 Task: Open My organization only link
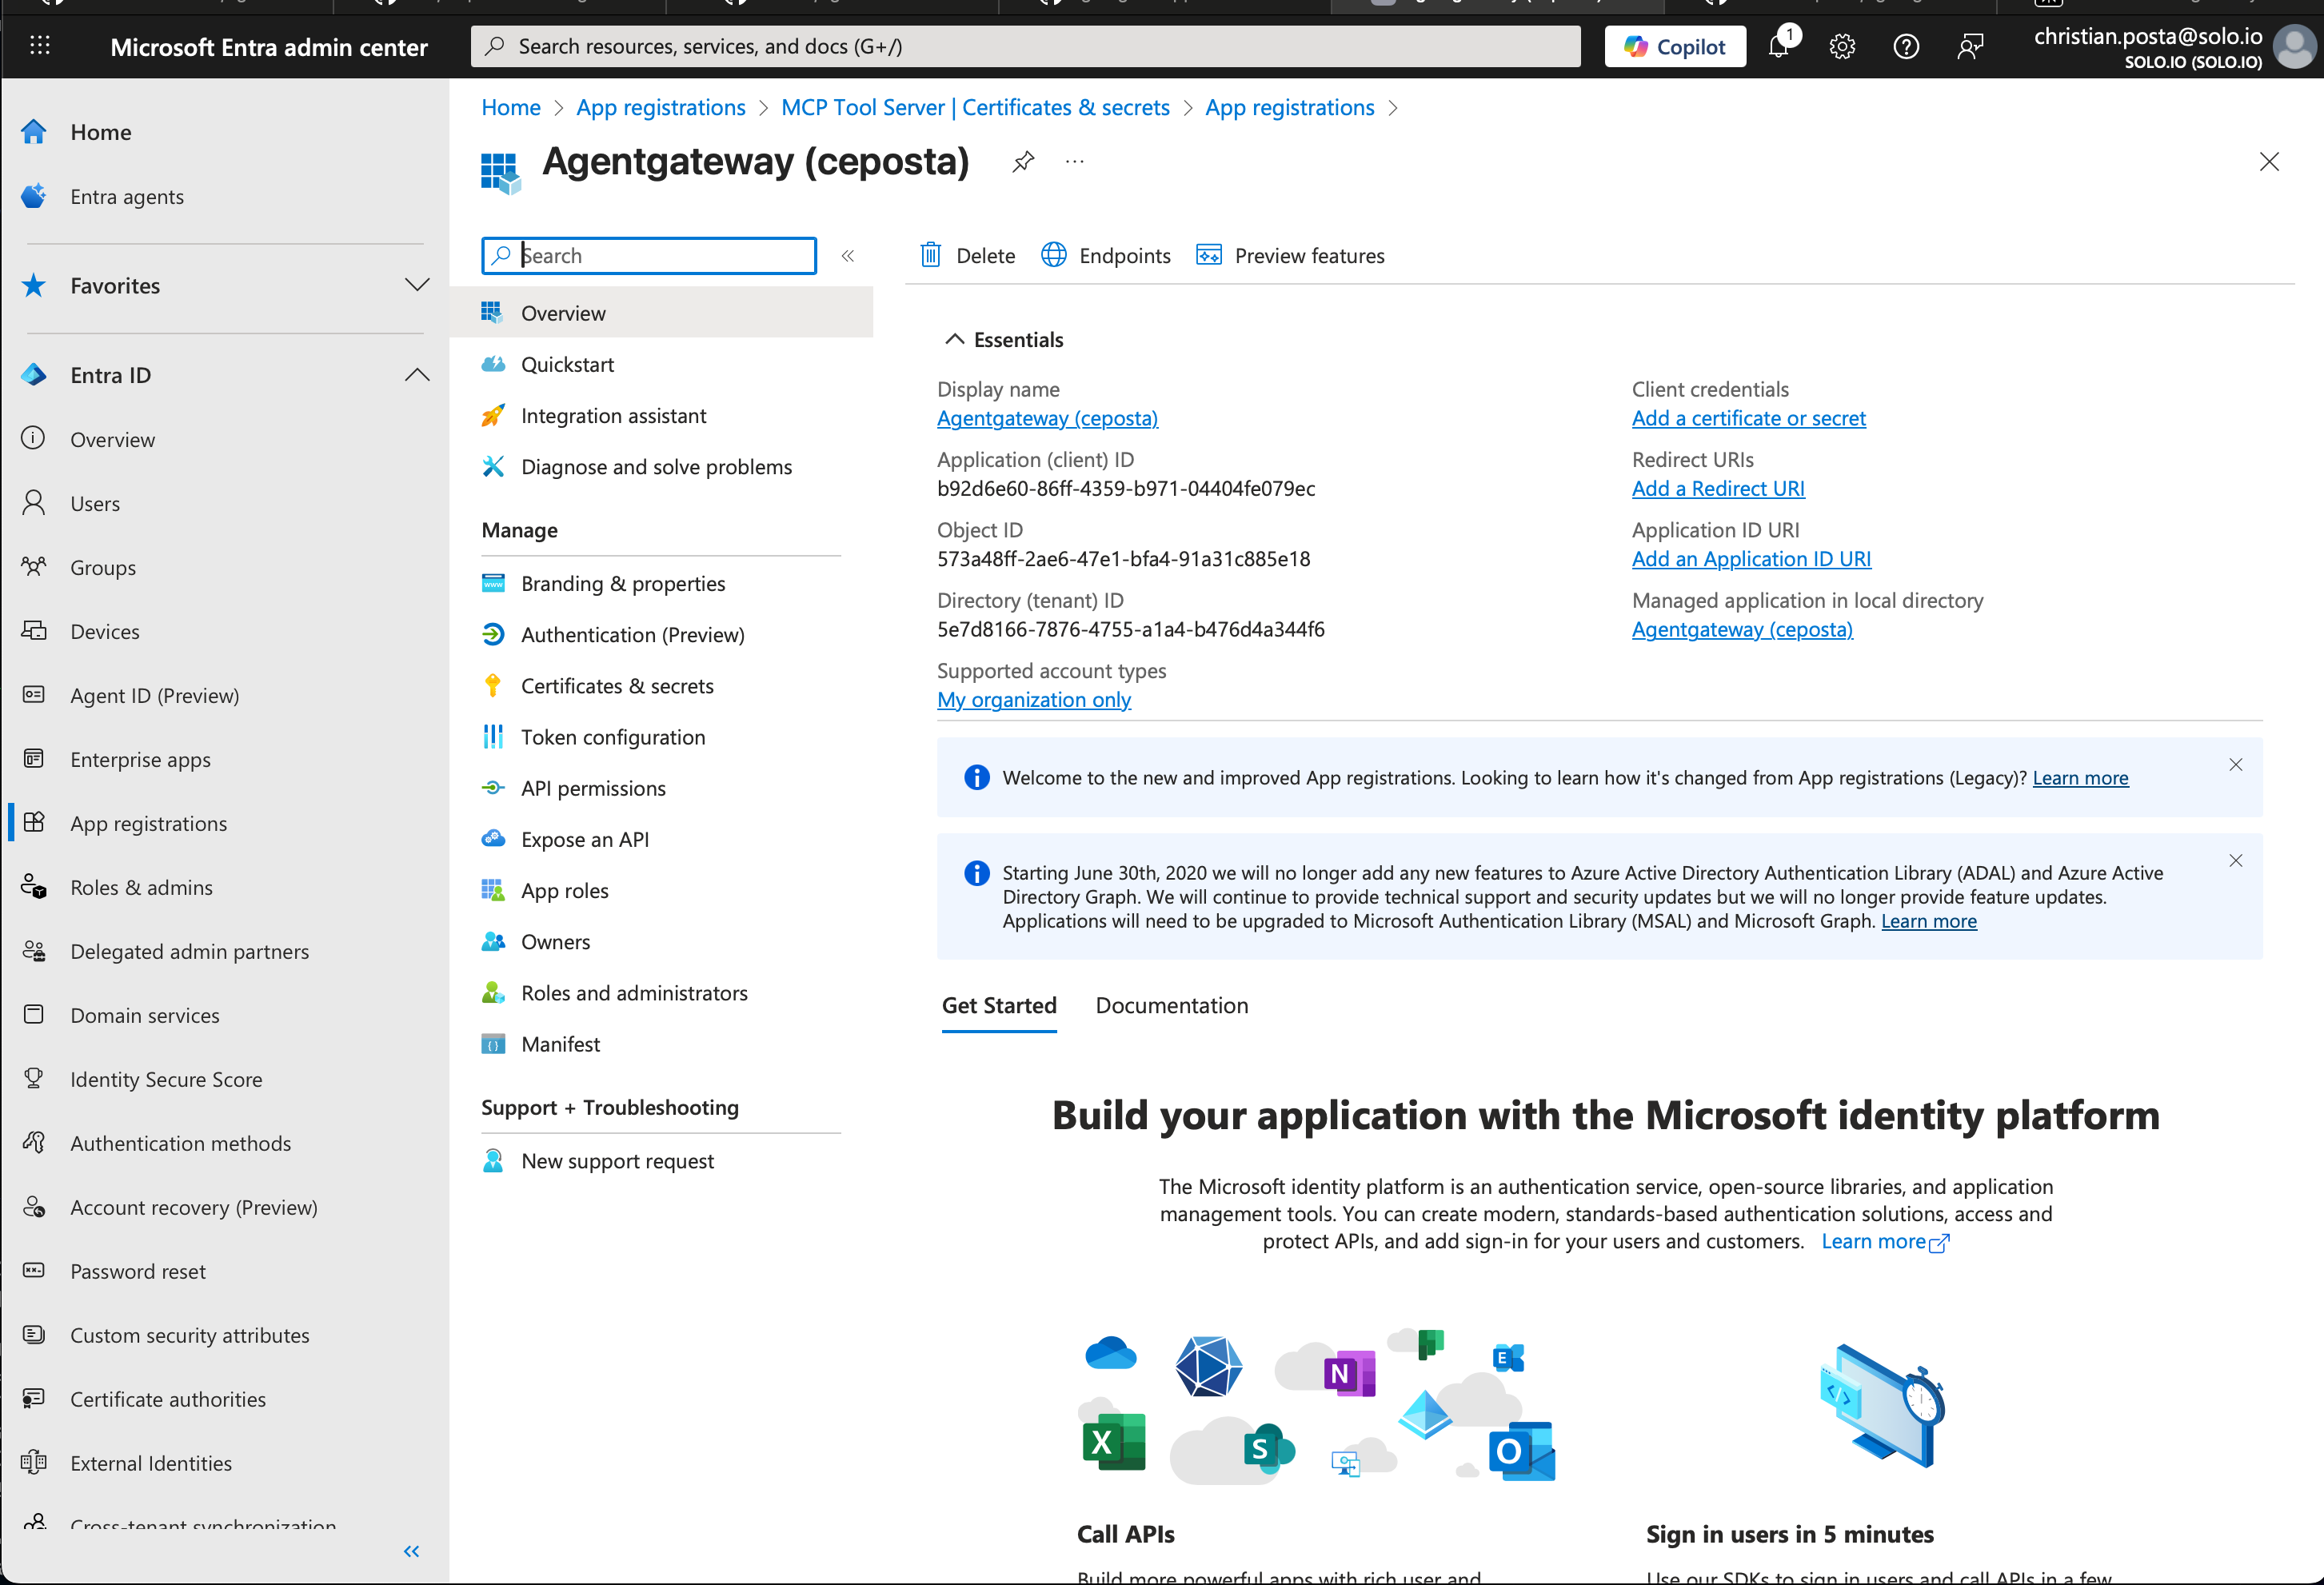coord(1033,699)
